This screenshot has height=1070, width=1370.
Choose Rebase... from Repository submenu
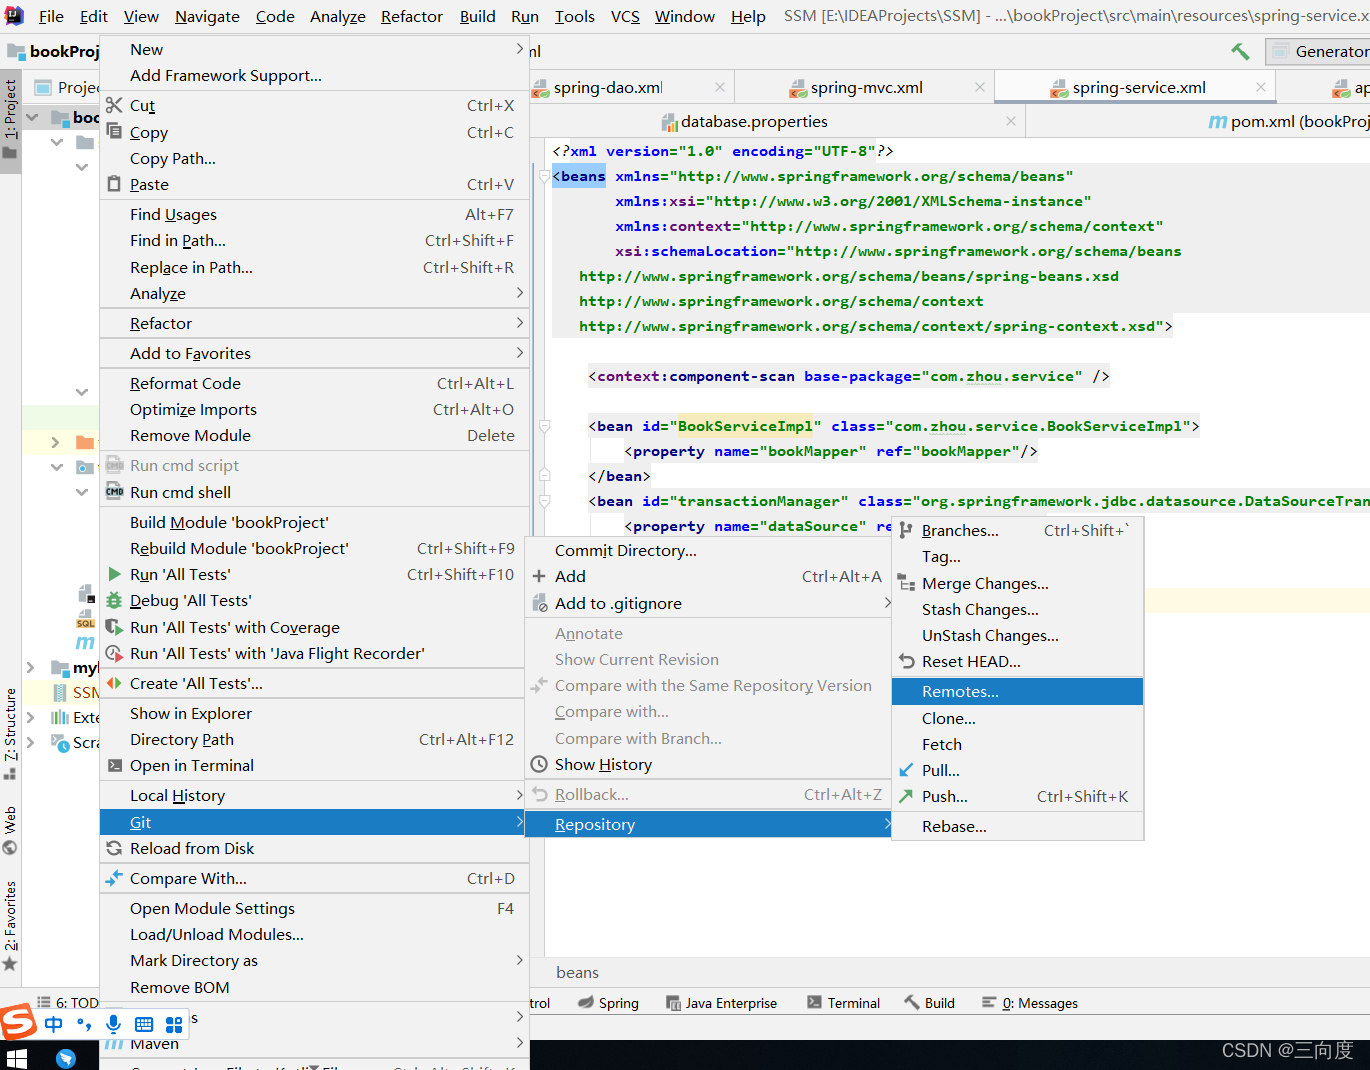pyautogui.click(x=1017, y=826)
